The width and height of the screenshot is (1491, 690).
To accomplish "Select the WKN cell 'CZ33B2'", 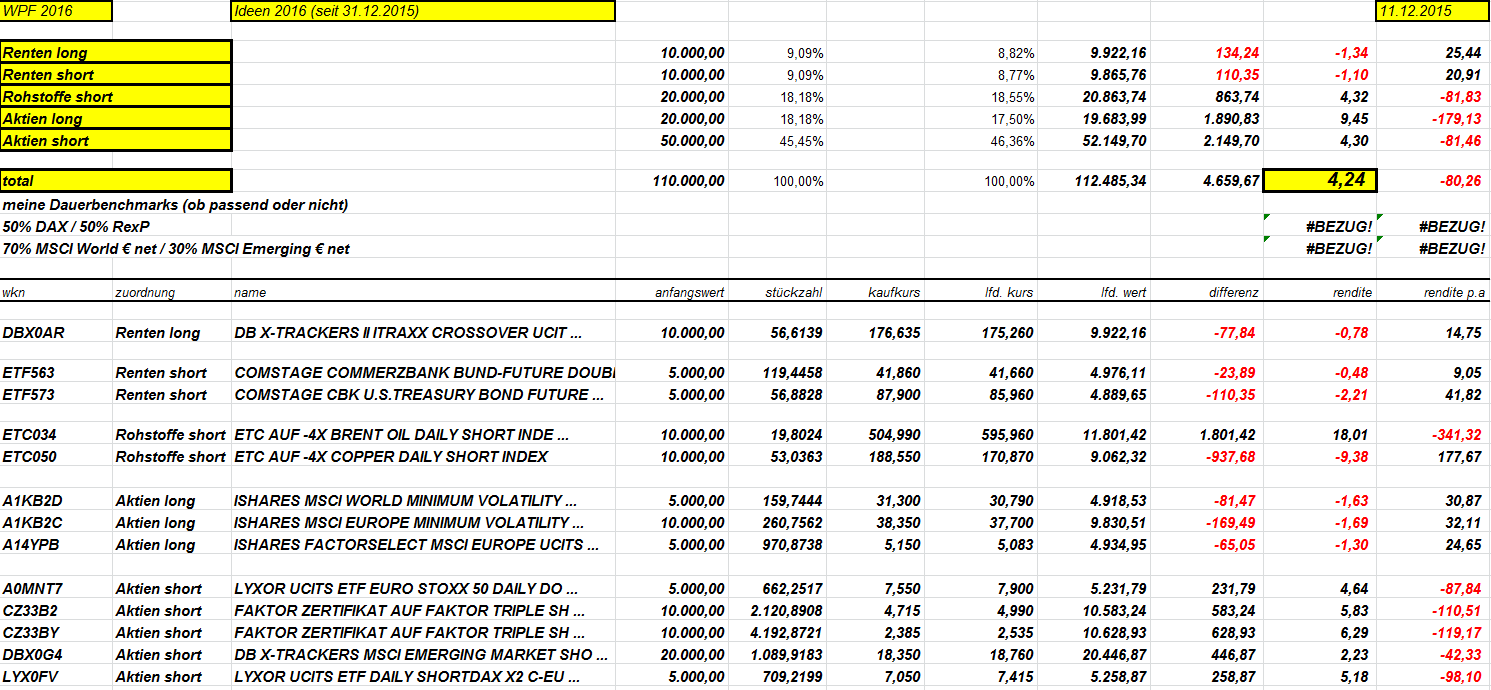I will [28, 611].
